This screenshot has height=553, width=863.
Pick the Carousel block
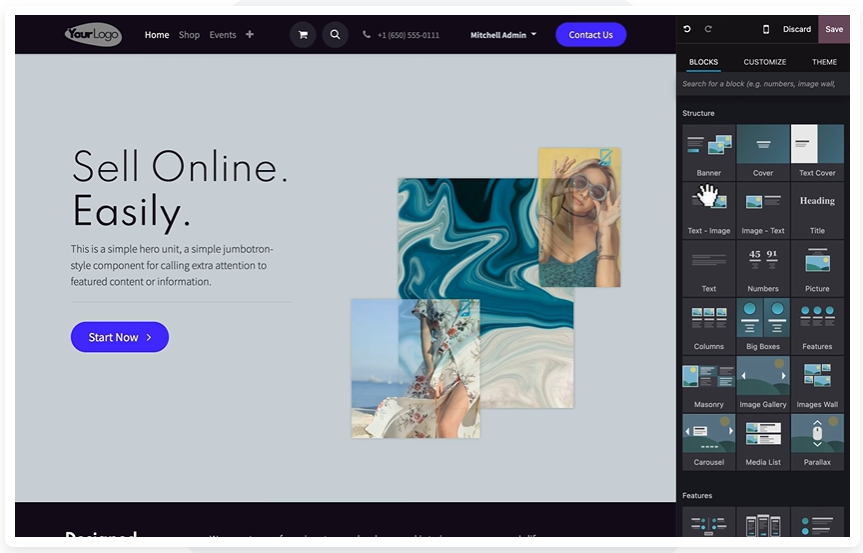tap(708, 441)
